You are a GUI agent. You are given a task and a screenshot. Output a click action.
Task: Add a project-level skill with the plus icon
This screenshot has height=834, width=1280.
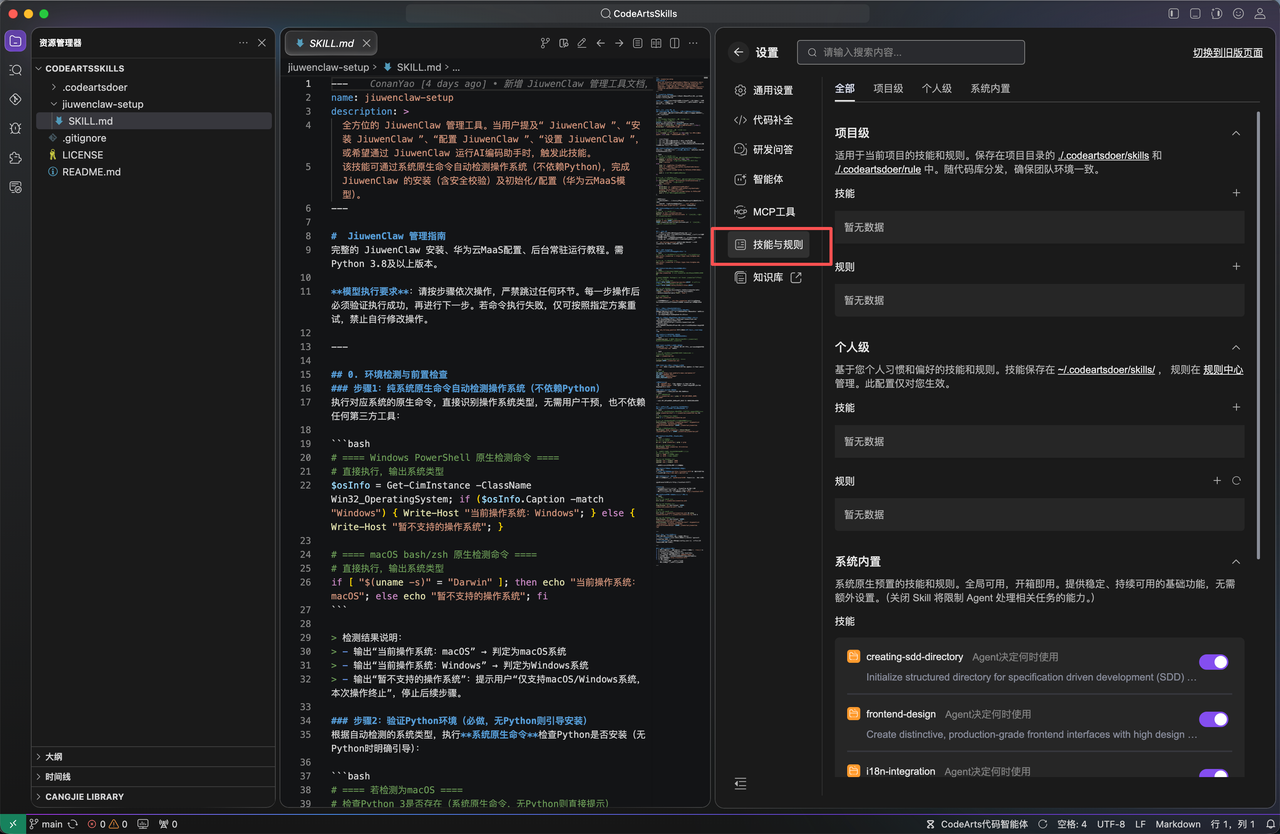(1236, 193)
